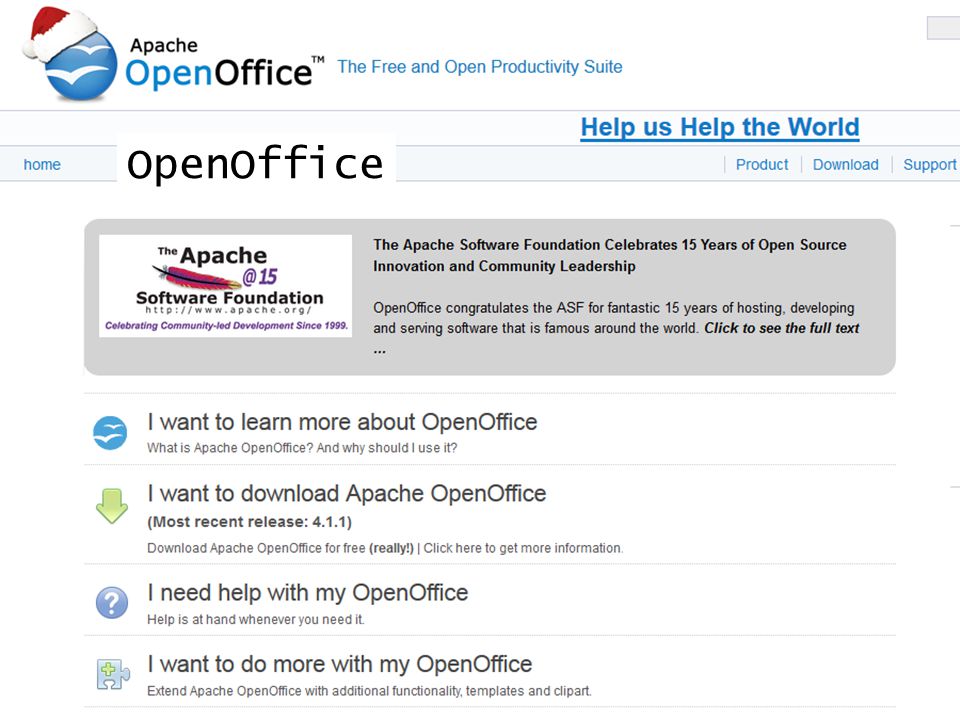Open the Apache @15 Software Foundation banner image
Image resolution: width=960 pixels, height=720 pixels.
click(x=225, y=286)
